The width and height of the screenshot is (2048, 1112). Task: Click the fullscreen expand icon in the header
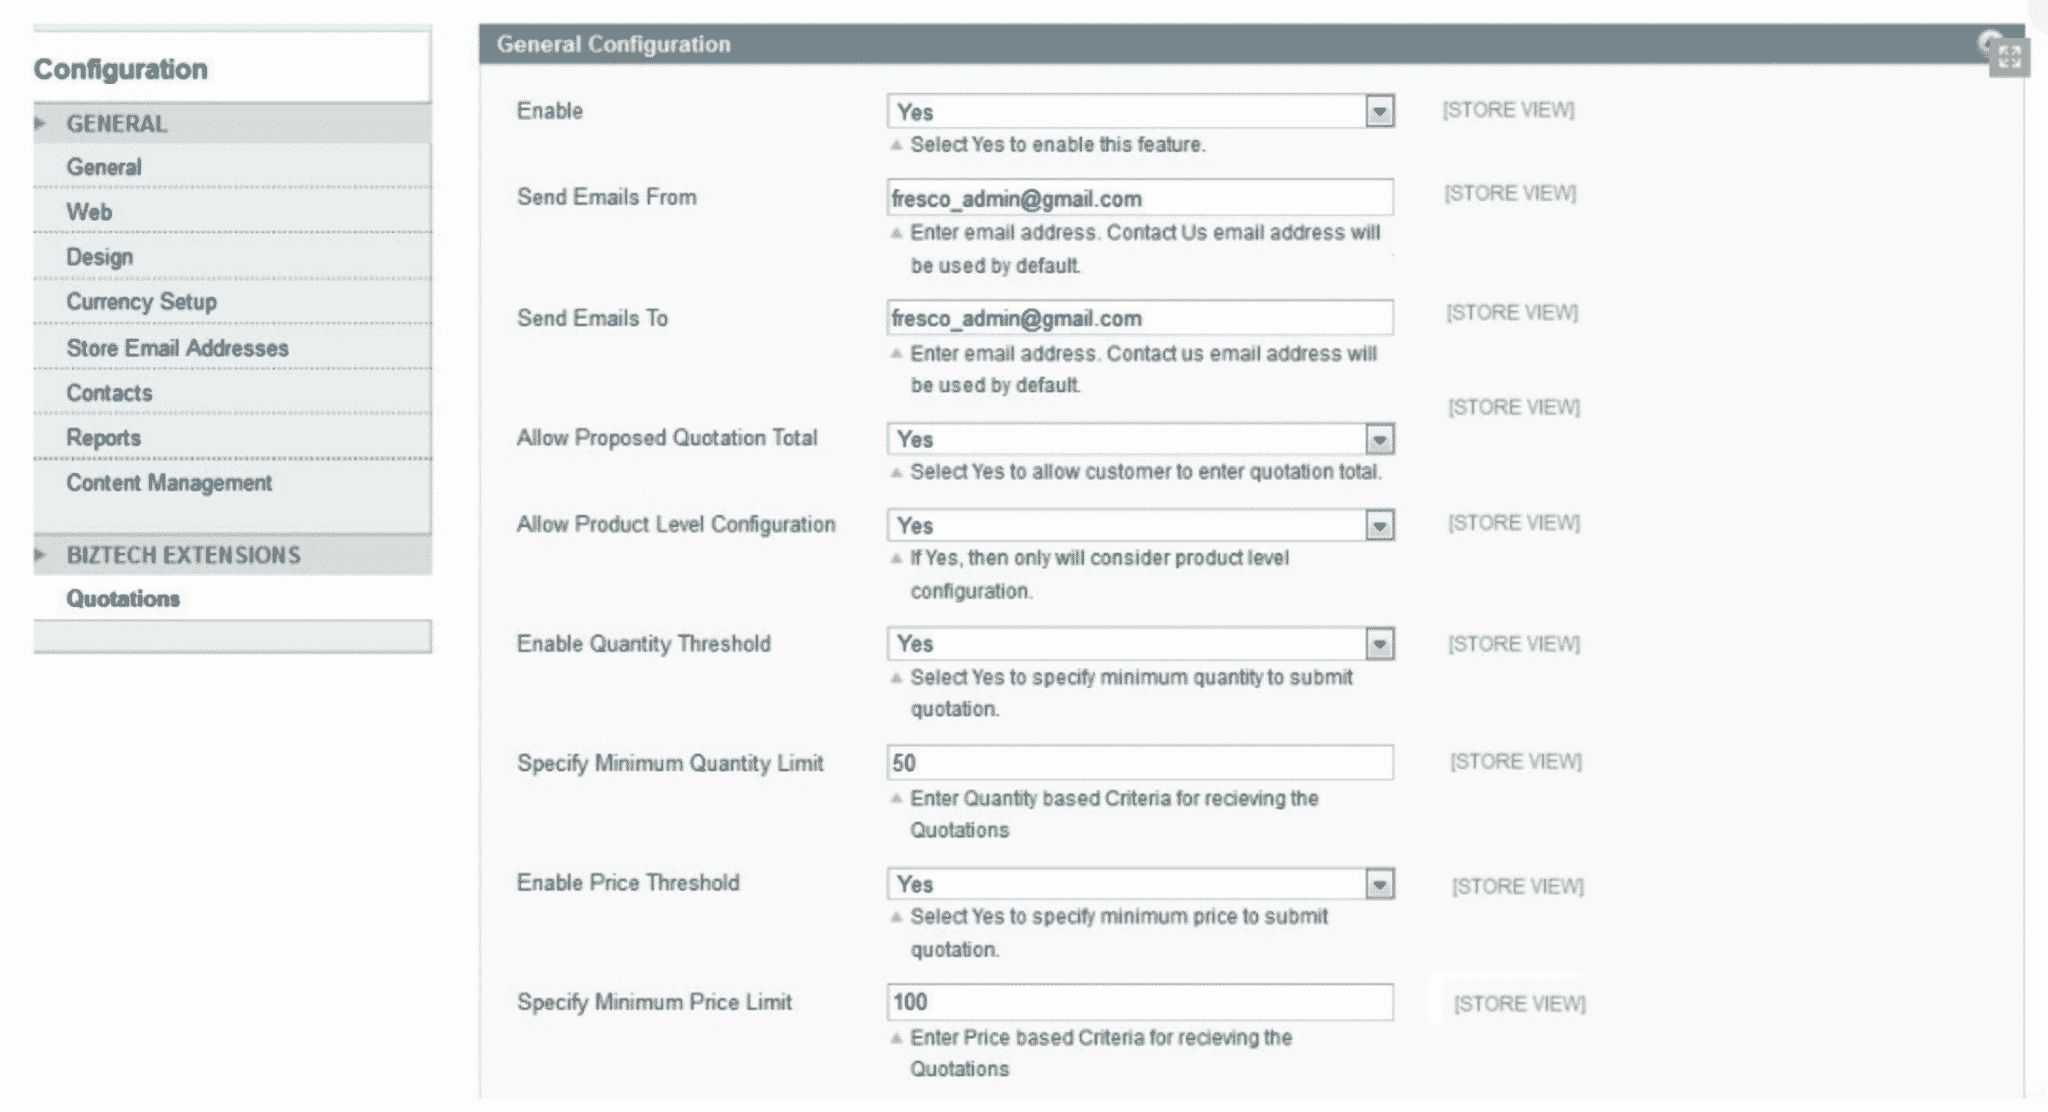pos(2009,57)
